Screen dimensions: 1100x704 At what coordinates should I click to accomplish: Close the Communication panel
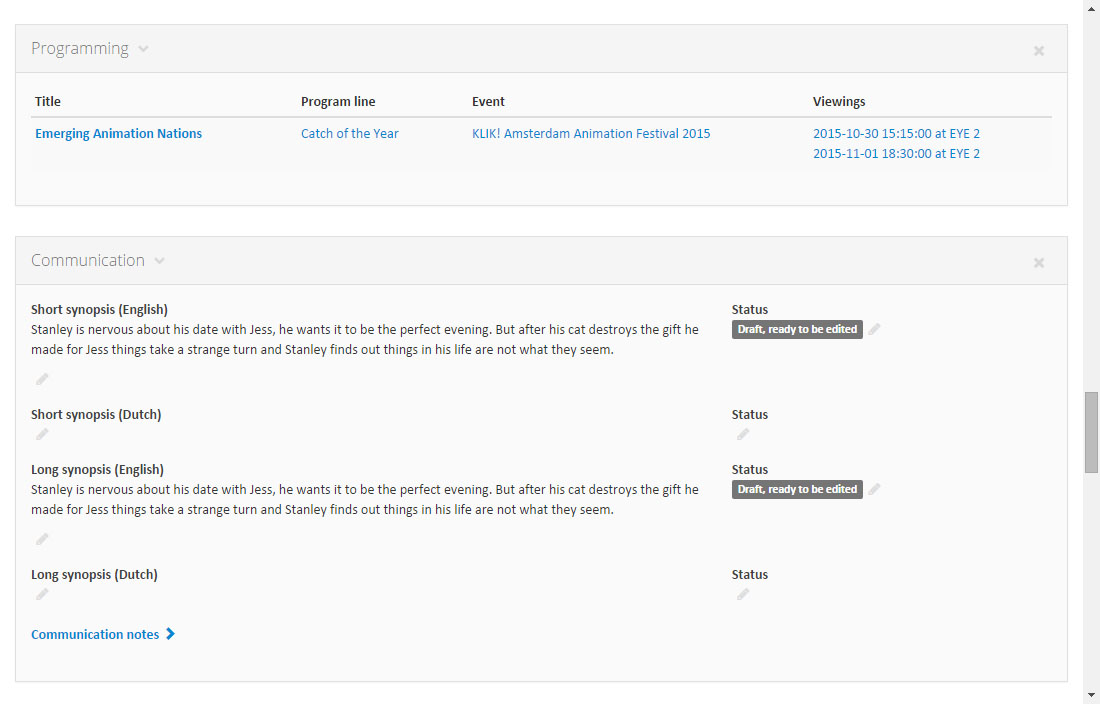1039,262
